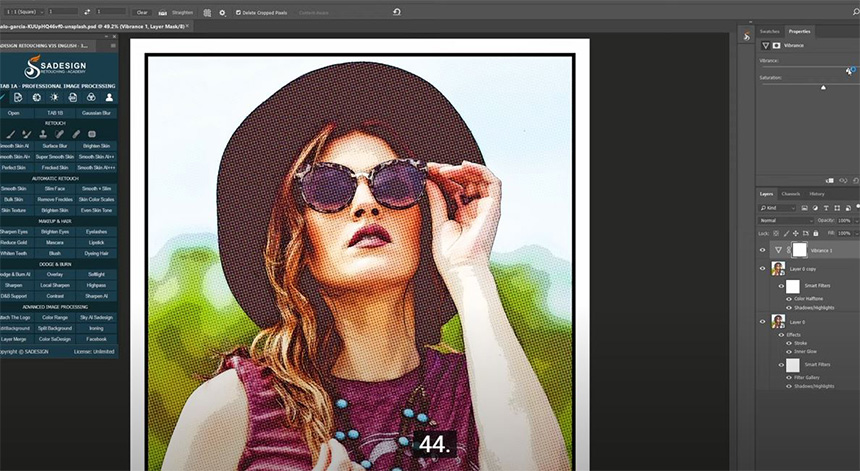This screenshot has width=860, height=471.
Task: Toggle Delete Cropped Pixels checkbox
Action: (x=238, y=12)
